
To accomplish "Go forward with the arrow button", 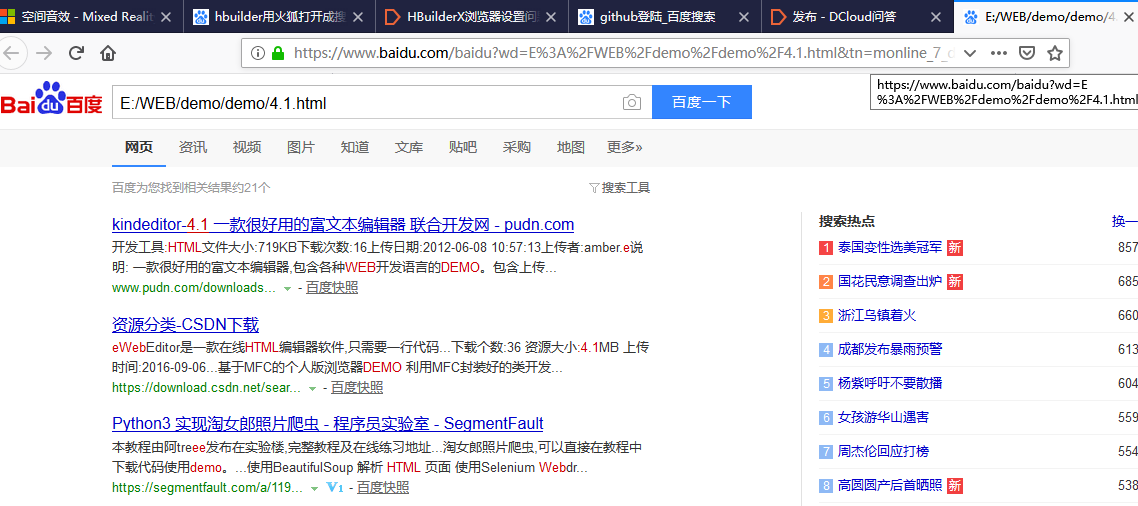I will pos(44,53).
